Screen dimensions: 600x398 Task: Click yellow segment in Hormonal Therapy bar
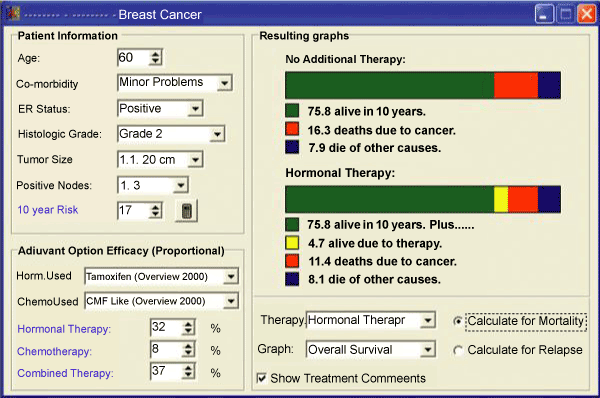(501, 199)
